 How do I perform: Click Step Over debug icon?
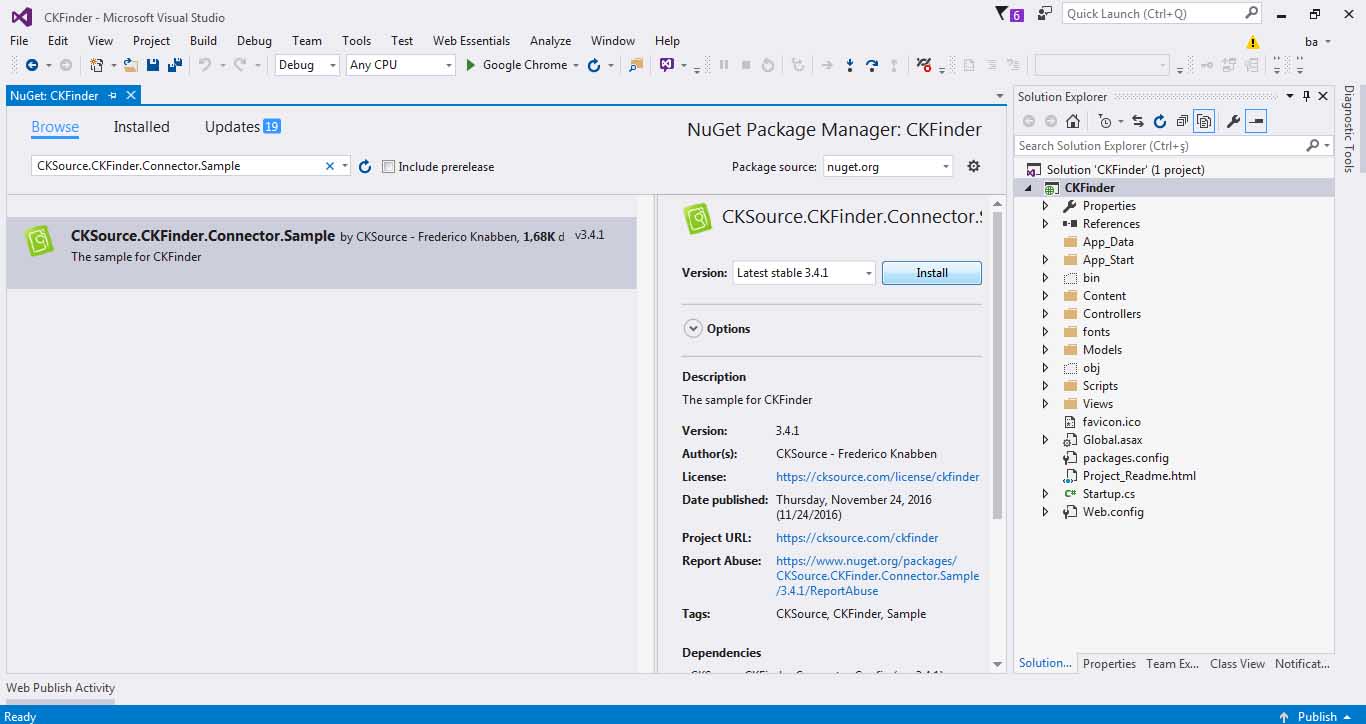(x=871, y=65)
